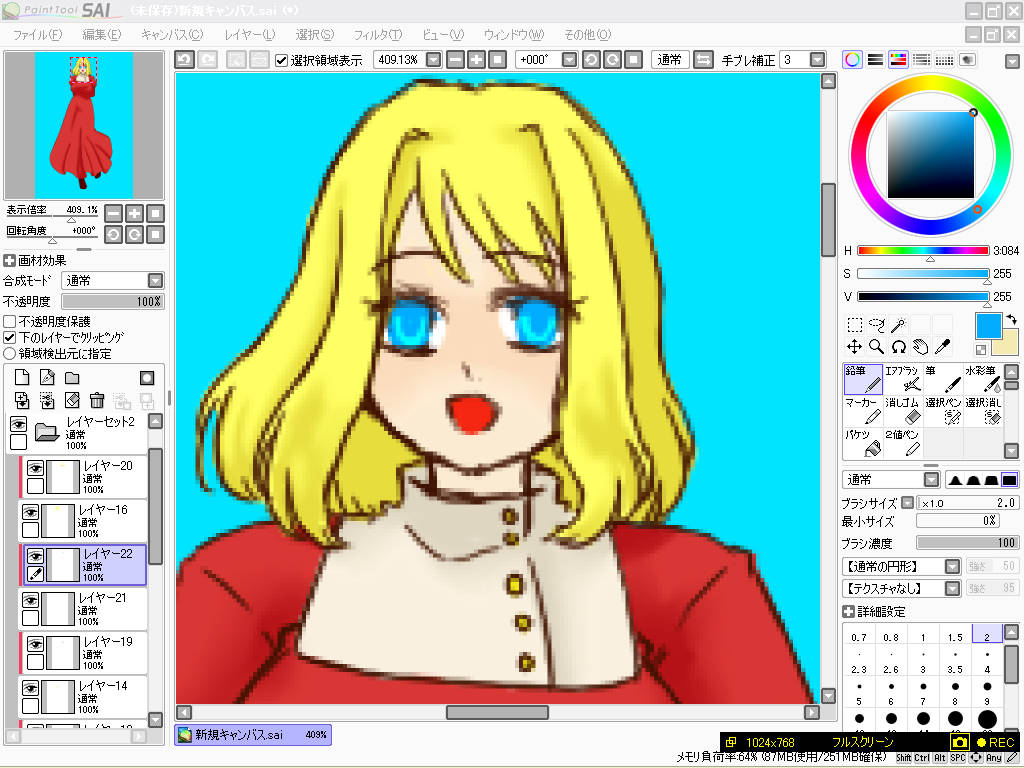The height and width of the screenshot is (768, 1024).
Task: Select the エアブラシ airbrush tool
Action: coord(903,379)
